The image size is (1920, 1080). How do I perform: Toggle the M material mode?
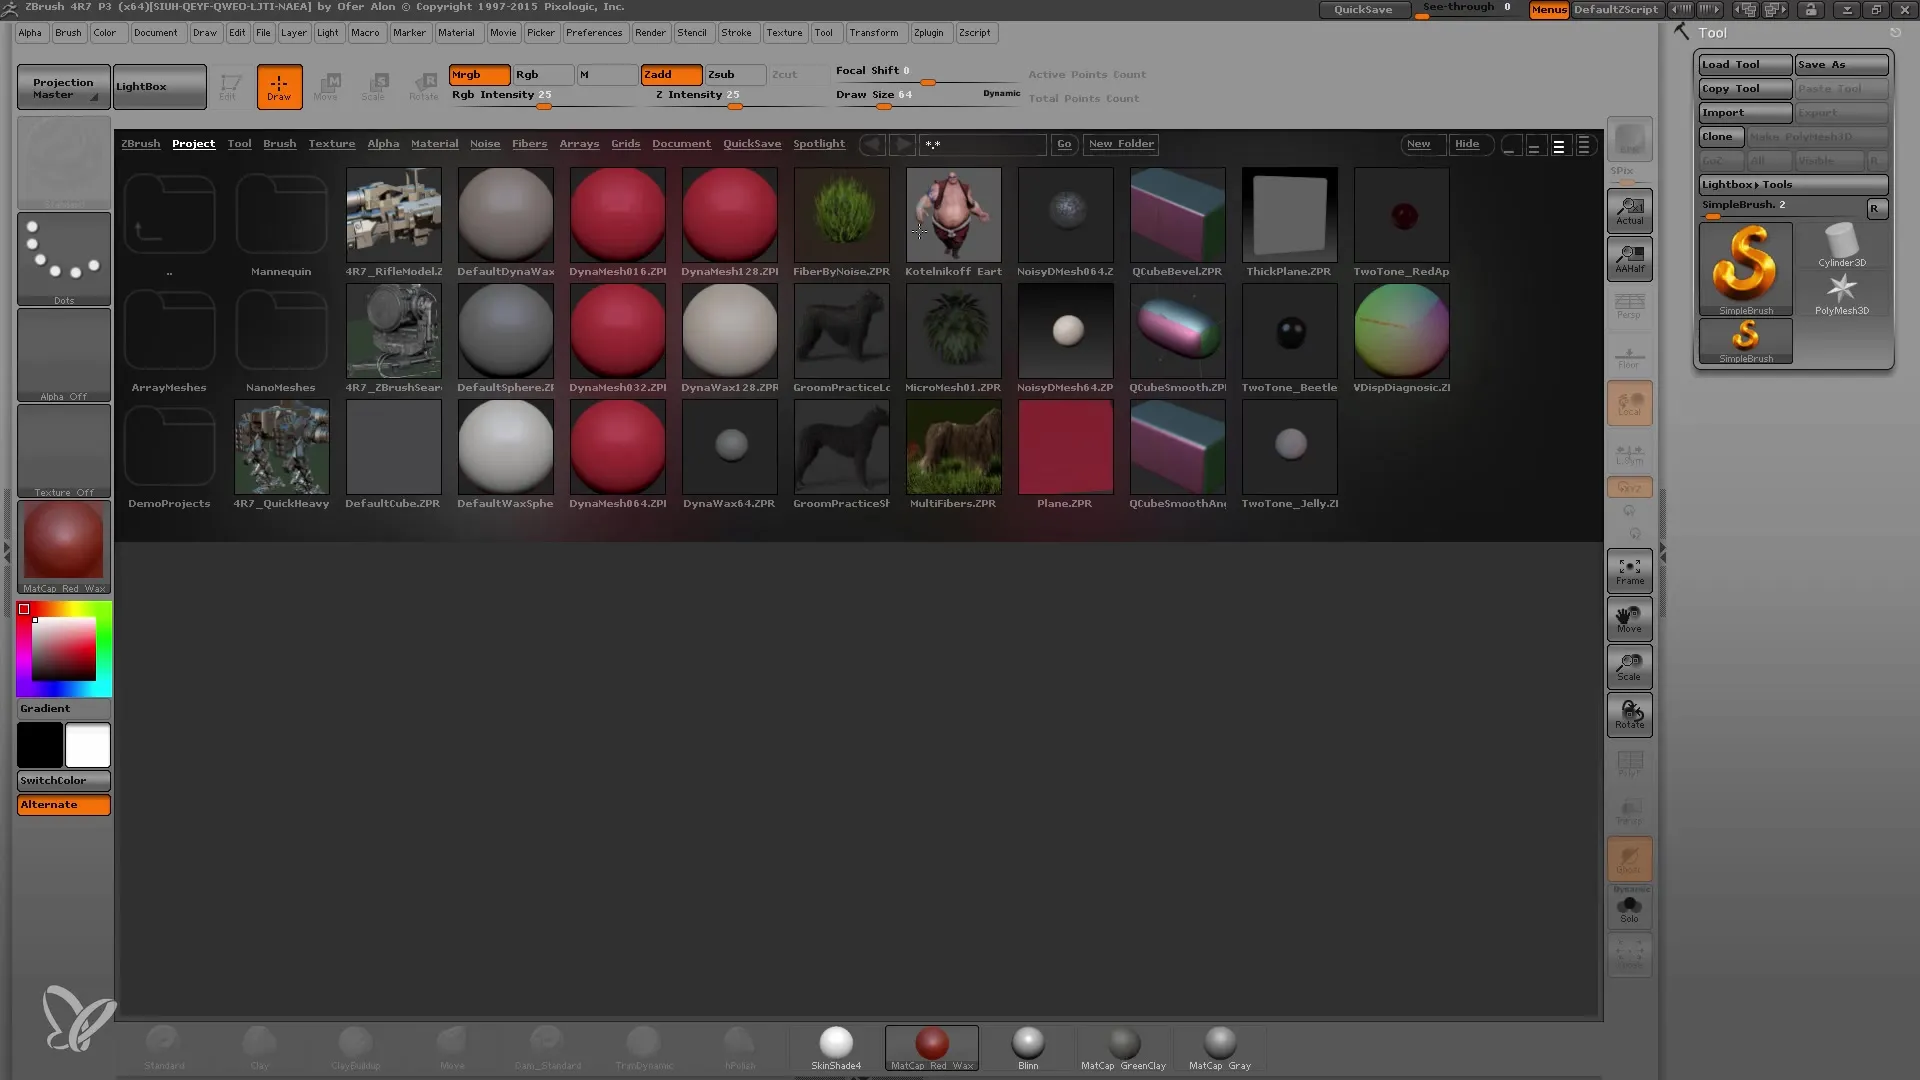pos(607,75)
